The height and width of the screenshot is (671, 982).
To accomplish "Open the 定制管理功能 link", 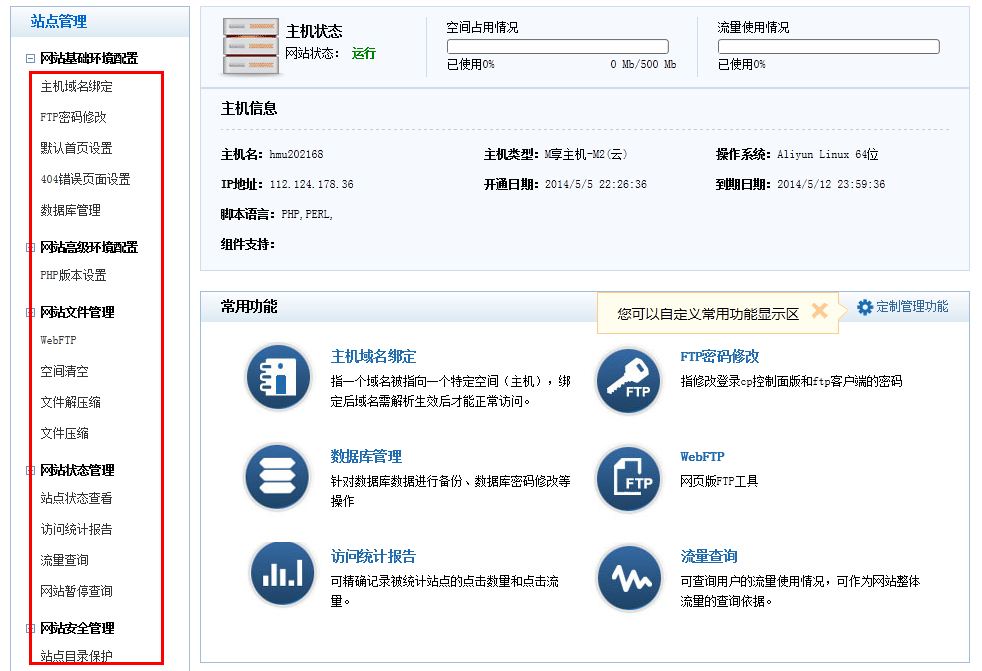I will (912, 307).
